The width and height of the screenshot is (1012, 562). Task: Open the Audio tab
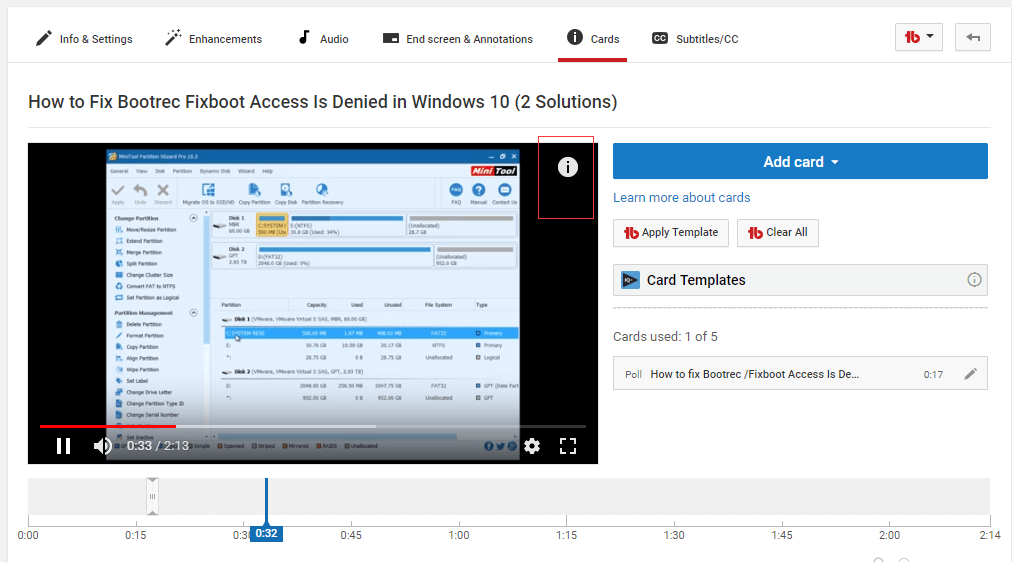pyautogui.click(x=323, y=39)
